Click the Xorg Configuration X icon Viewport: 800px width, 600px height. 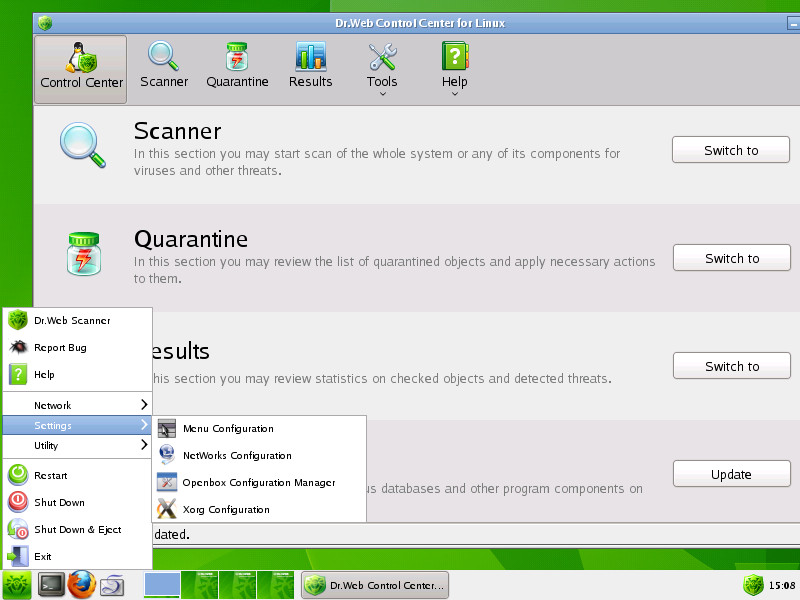167,509
